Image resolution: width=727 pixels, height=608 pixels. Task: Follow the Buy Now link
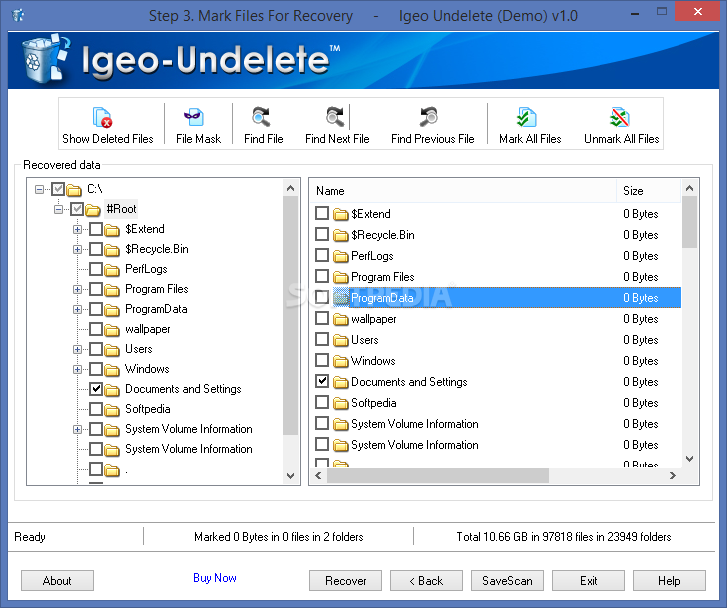click(215, 578)
